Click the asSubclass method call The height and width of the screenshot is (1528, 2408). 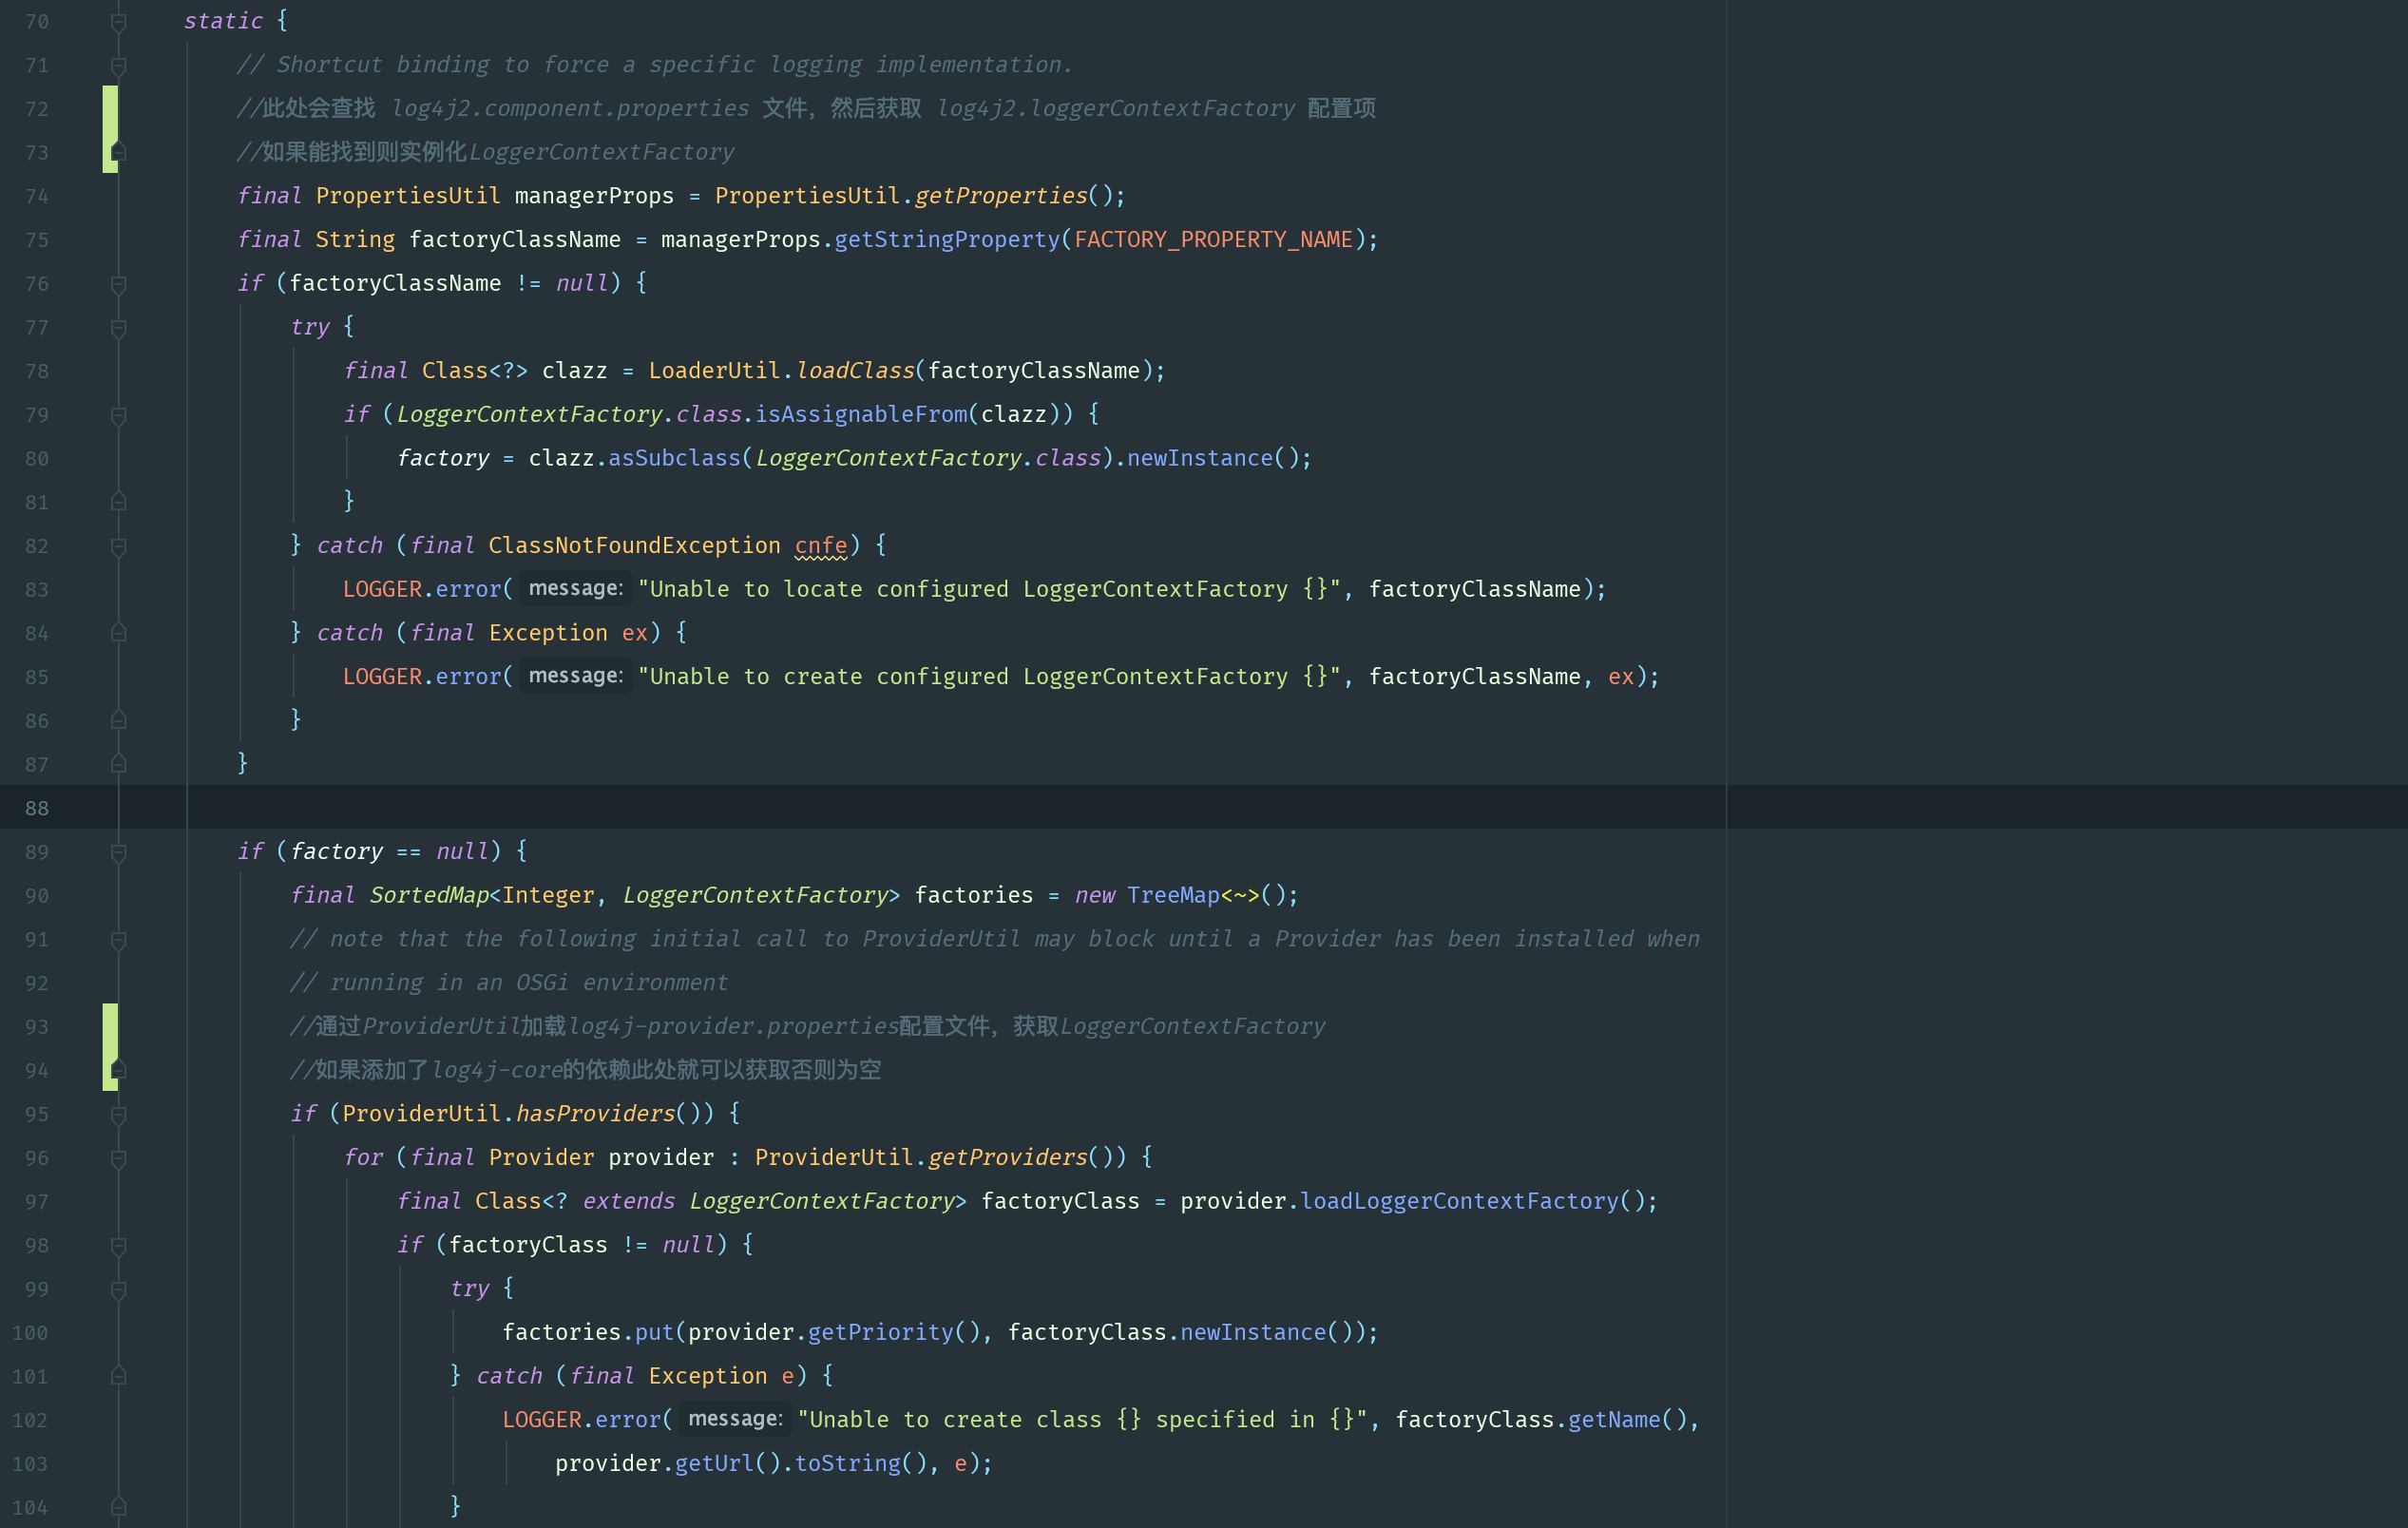[674, 458]
